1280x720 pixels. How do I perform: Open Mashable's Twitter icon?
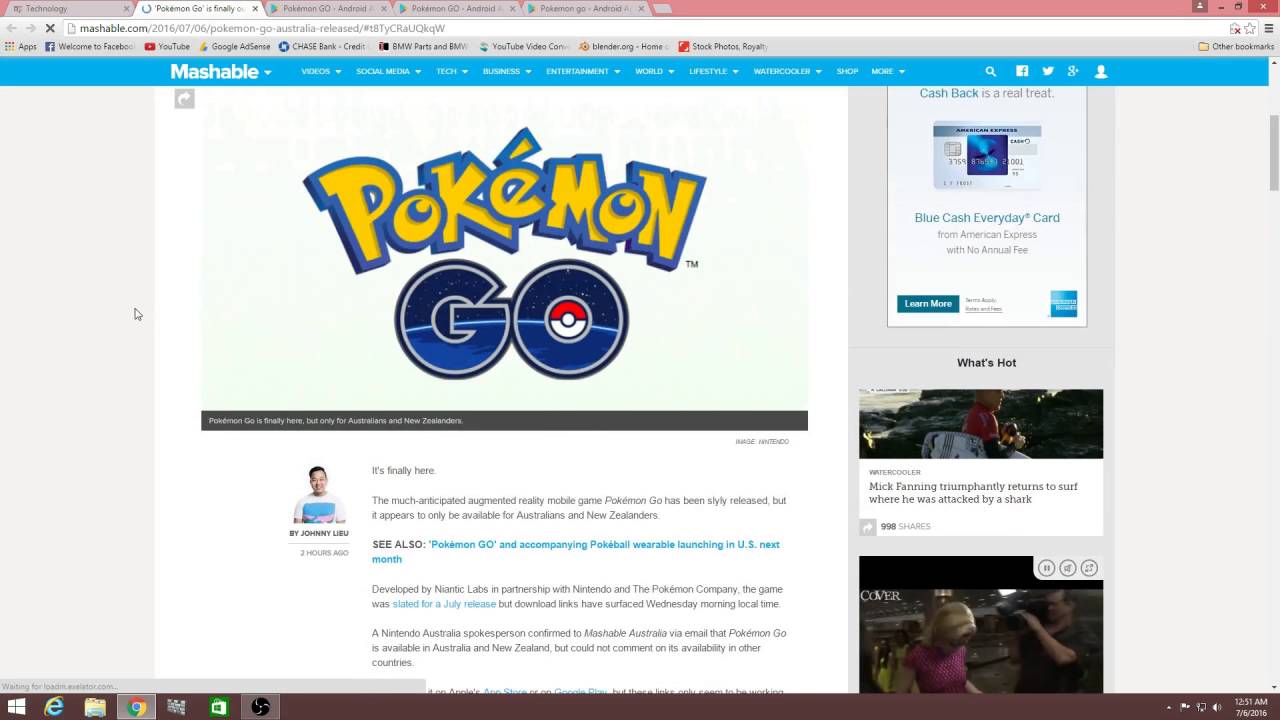(x=1048, y=72)
